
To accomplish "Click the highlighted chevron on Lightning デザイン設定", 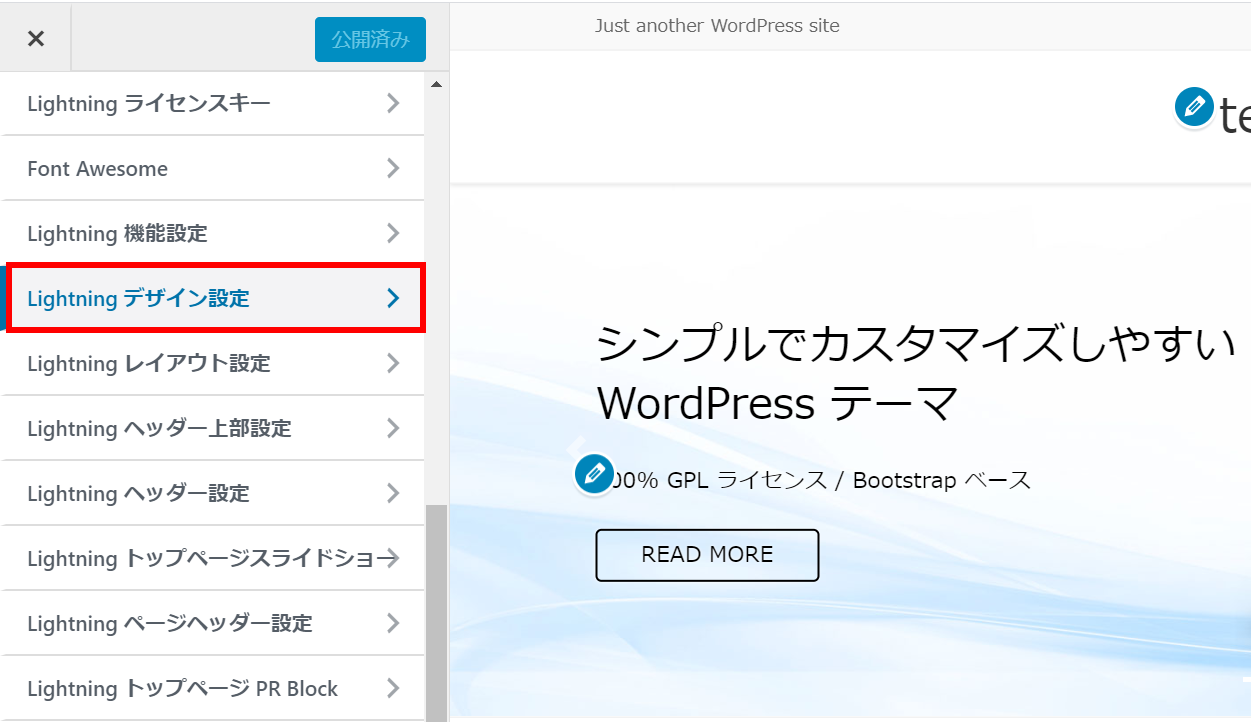I will click(393, 297).
